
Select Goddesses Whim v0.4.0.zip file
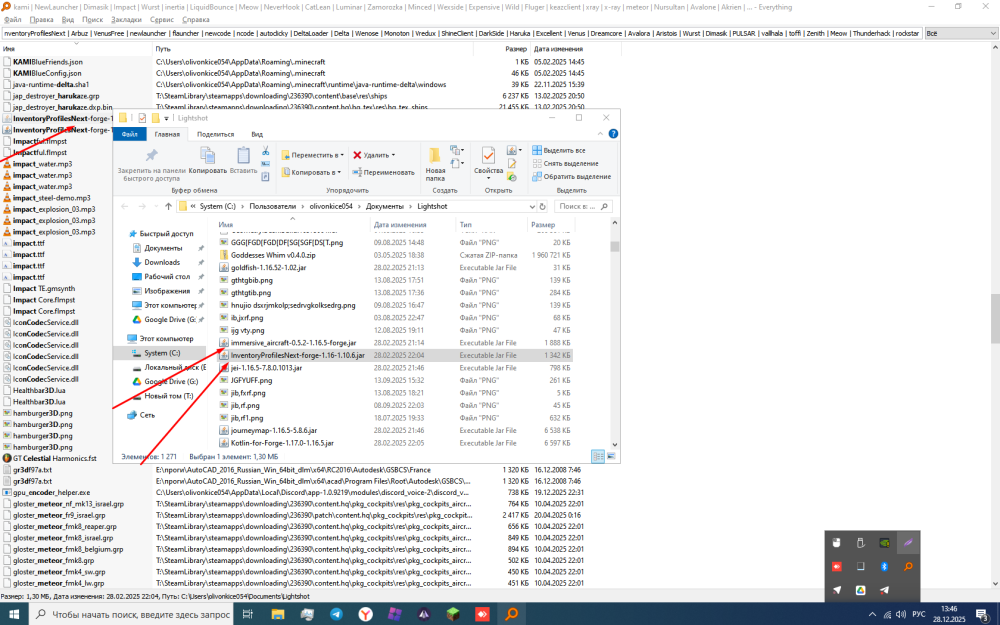click(273, 254)
